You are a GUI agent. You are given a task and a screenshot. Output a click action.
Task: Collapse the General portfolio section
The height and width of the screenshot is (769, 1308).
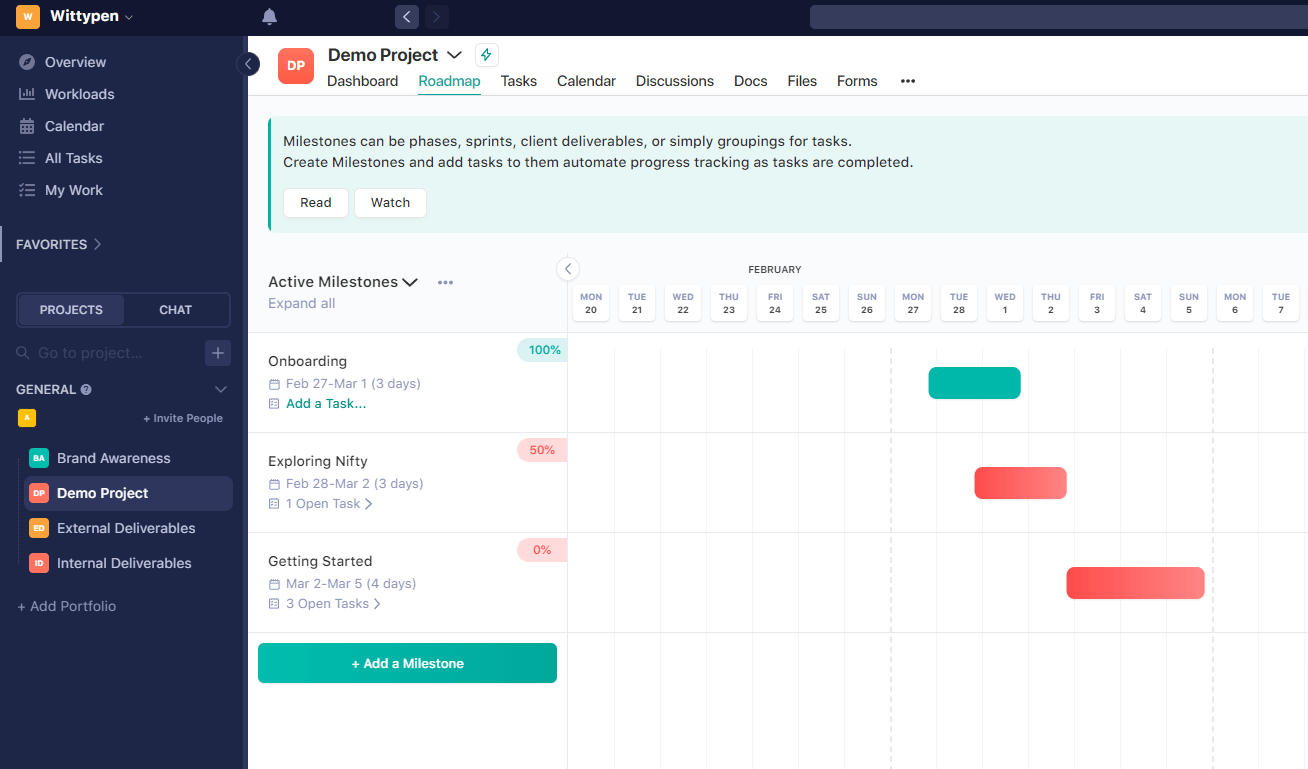click(x=221, y=389)
